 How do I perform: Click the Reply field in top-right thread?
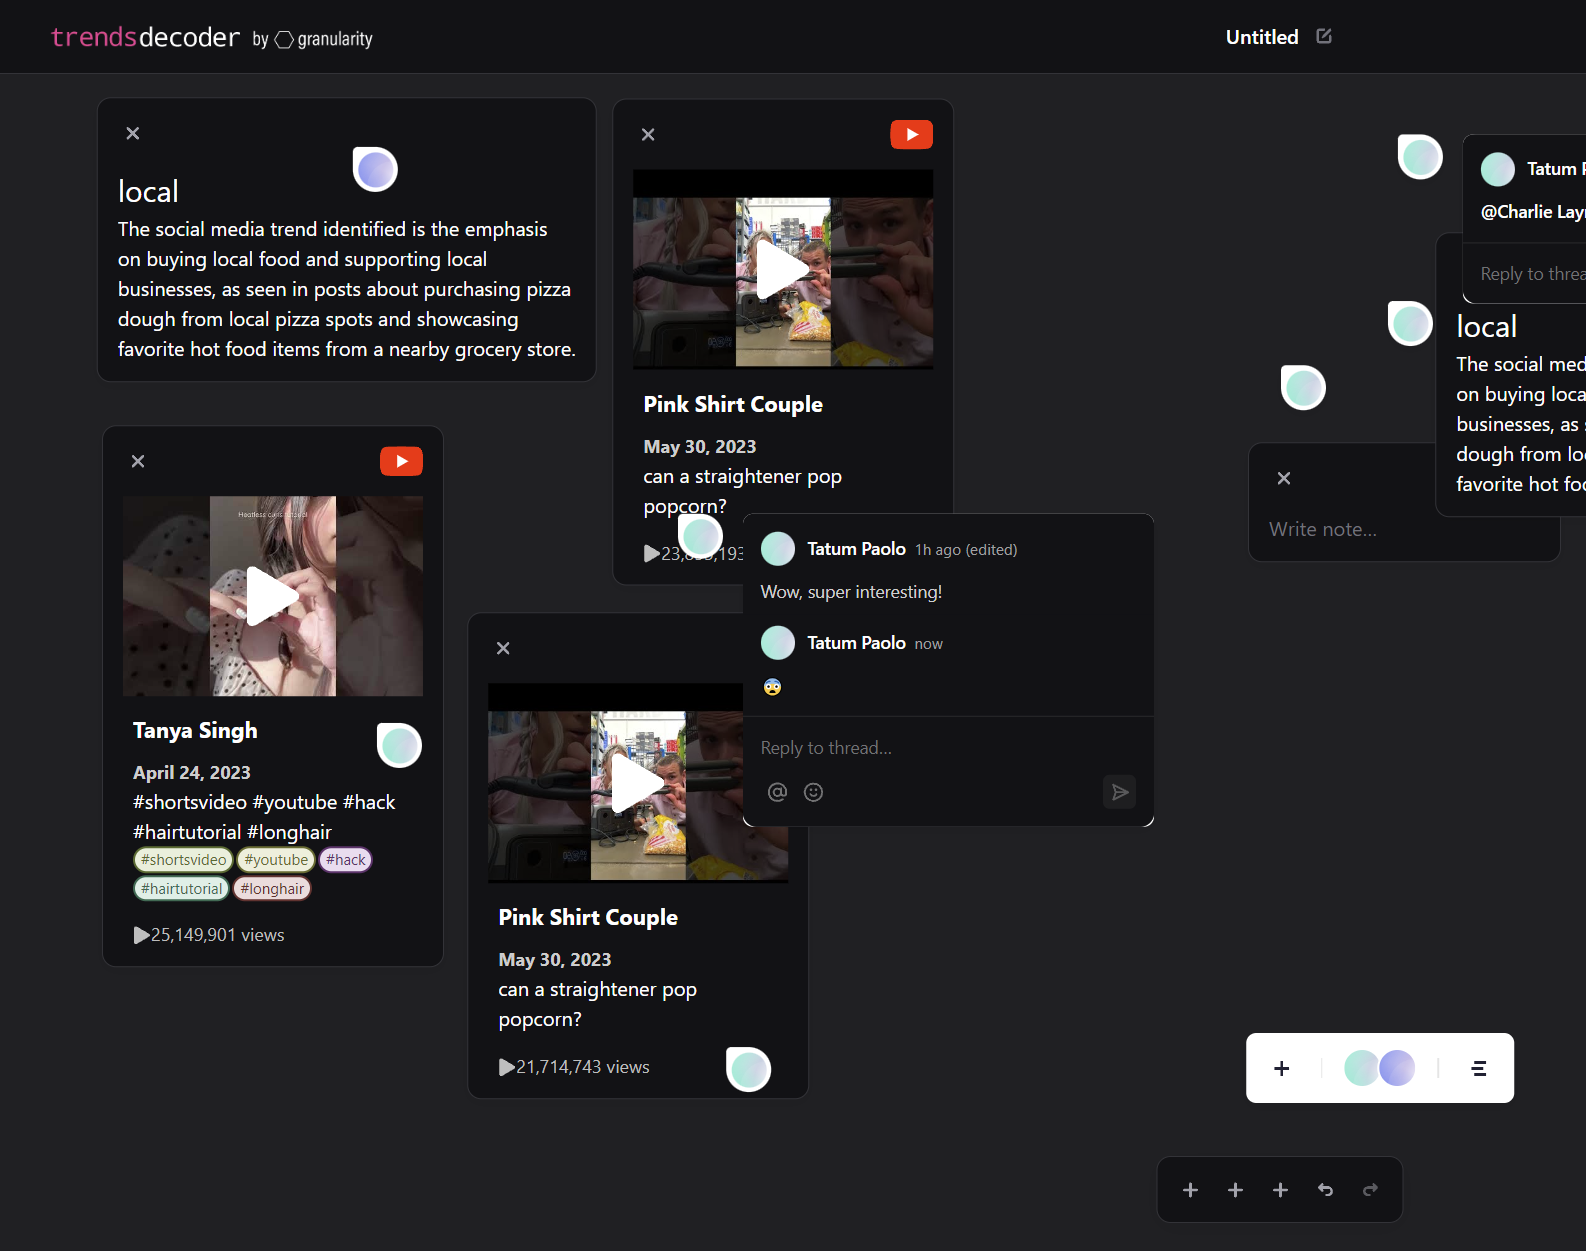click(x=1533, y=274)
